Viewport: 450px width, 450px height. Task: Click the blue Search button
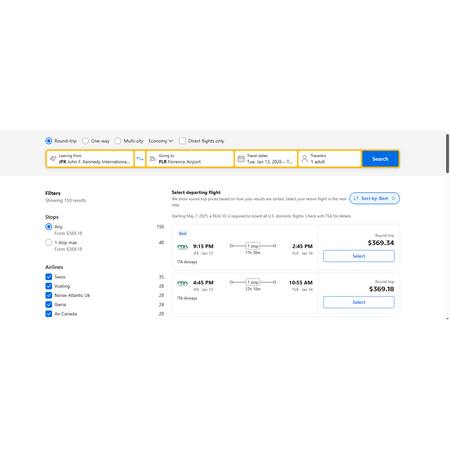pyautogui.click(x=380, y=159)
